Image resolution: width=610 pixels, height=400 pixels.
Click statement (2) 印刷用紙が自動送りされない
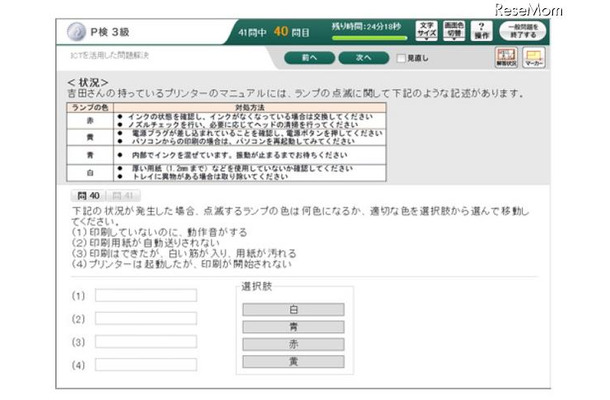pos(145,243)
